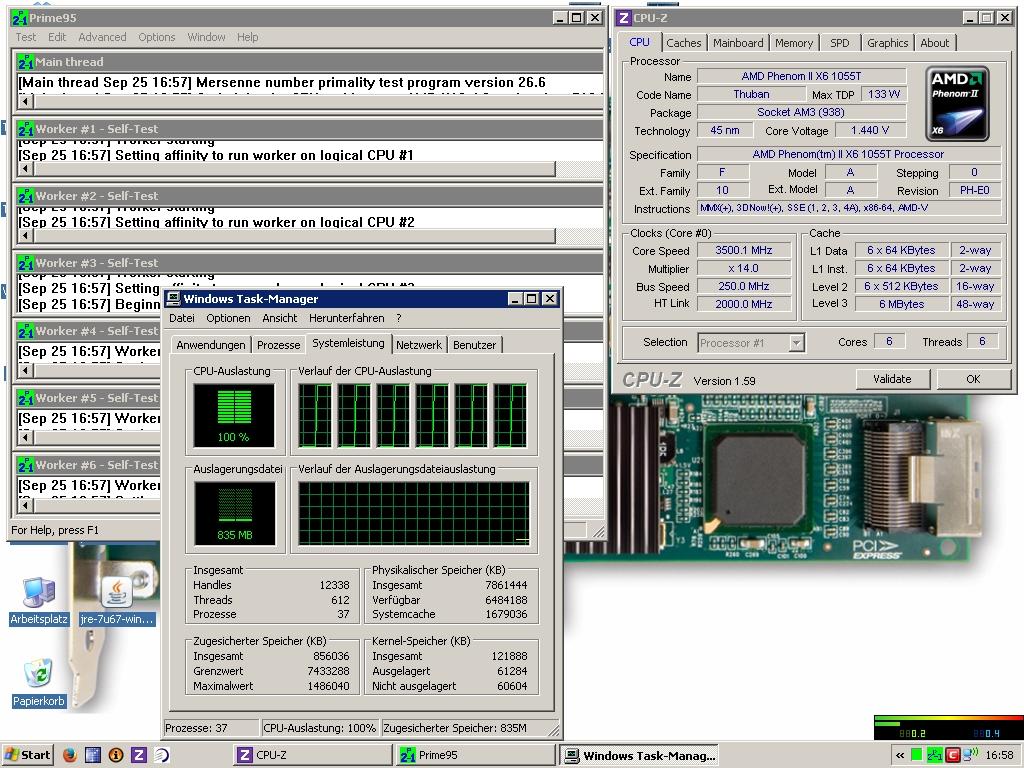Click the Prime95 system tray icon

pyautogui.click(x=935, y=755)
